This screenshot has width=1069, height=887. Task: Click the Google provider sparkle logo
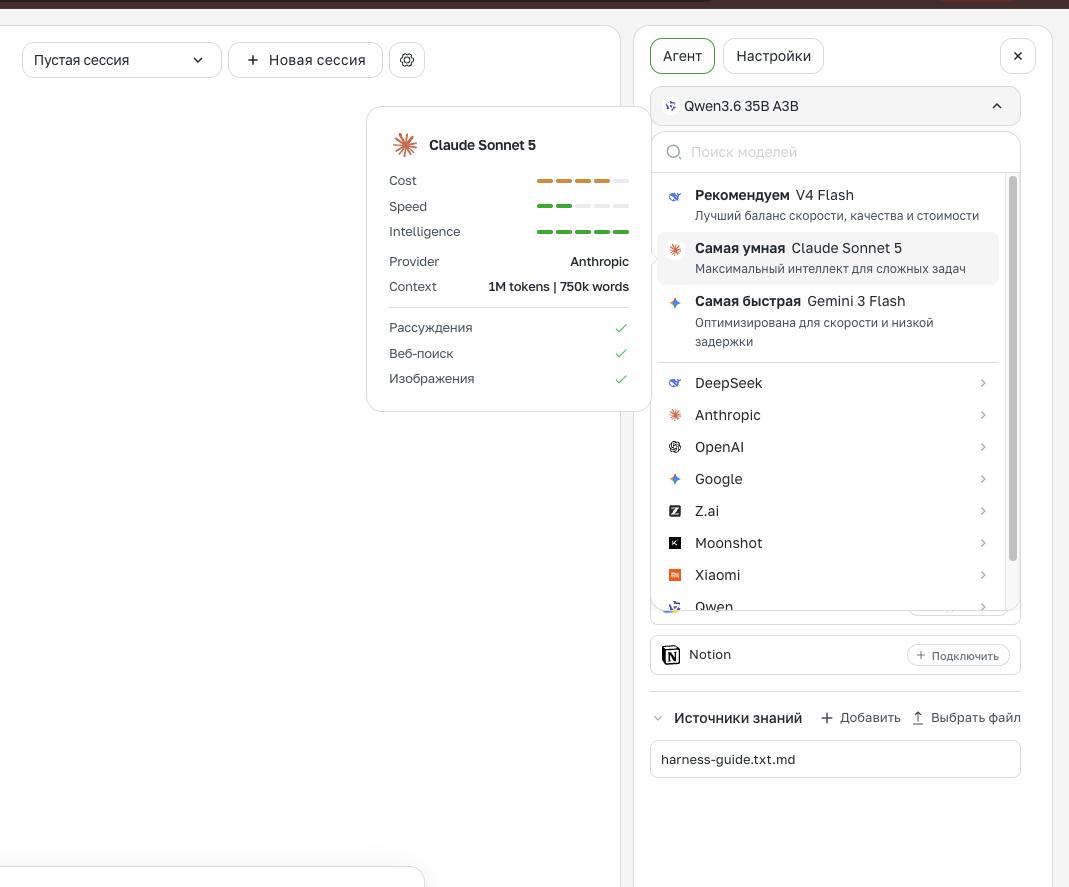675,479
